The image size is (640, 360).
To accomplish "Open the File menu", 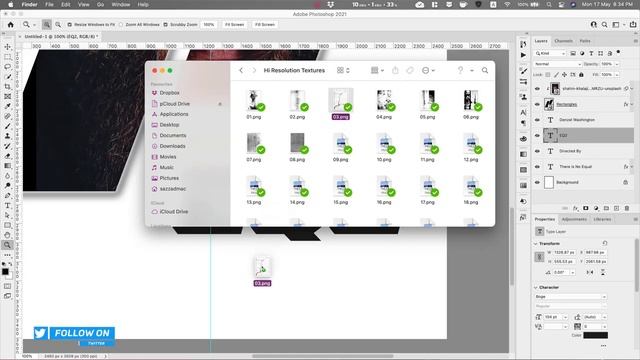I will 49,4.
